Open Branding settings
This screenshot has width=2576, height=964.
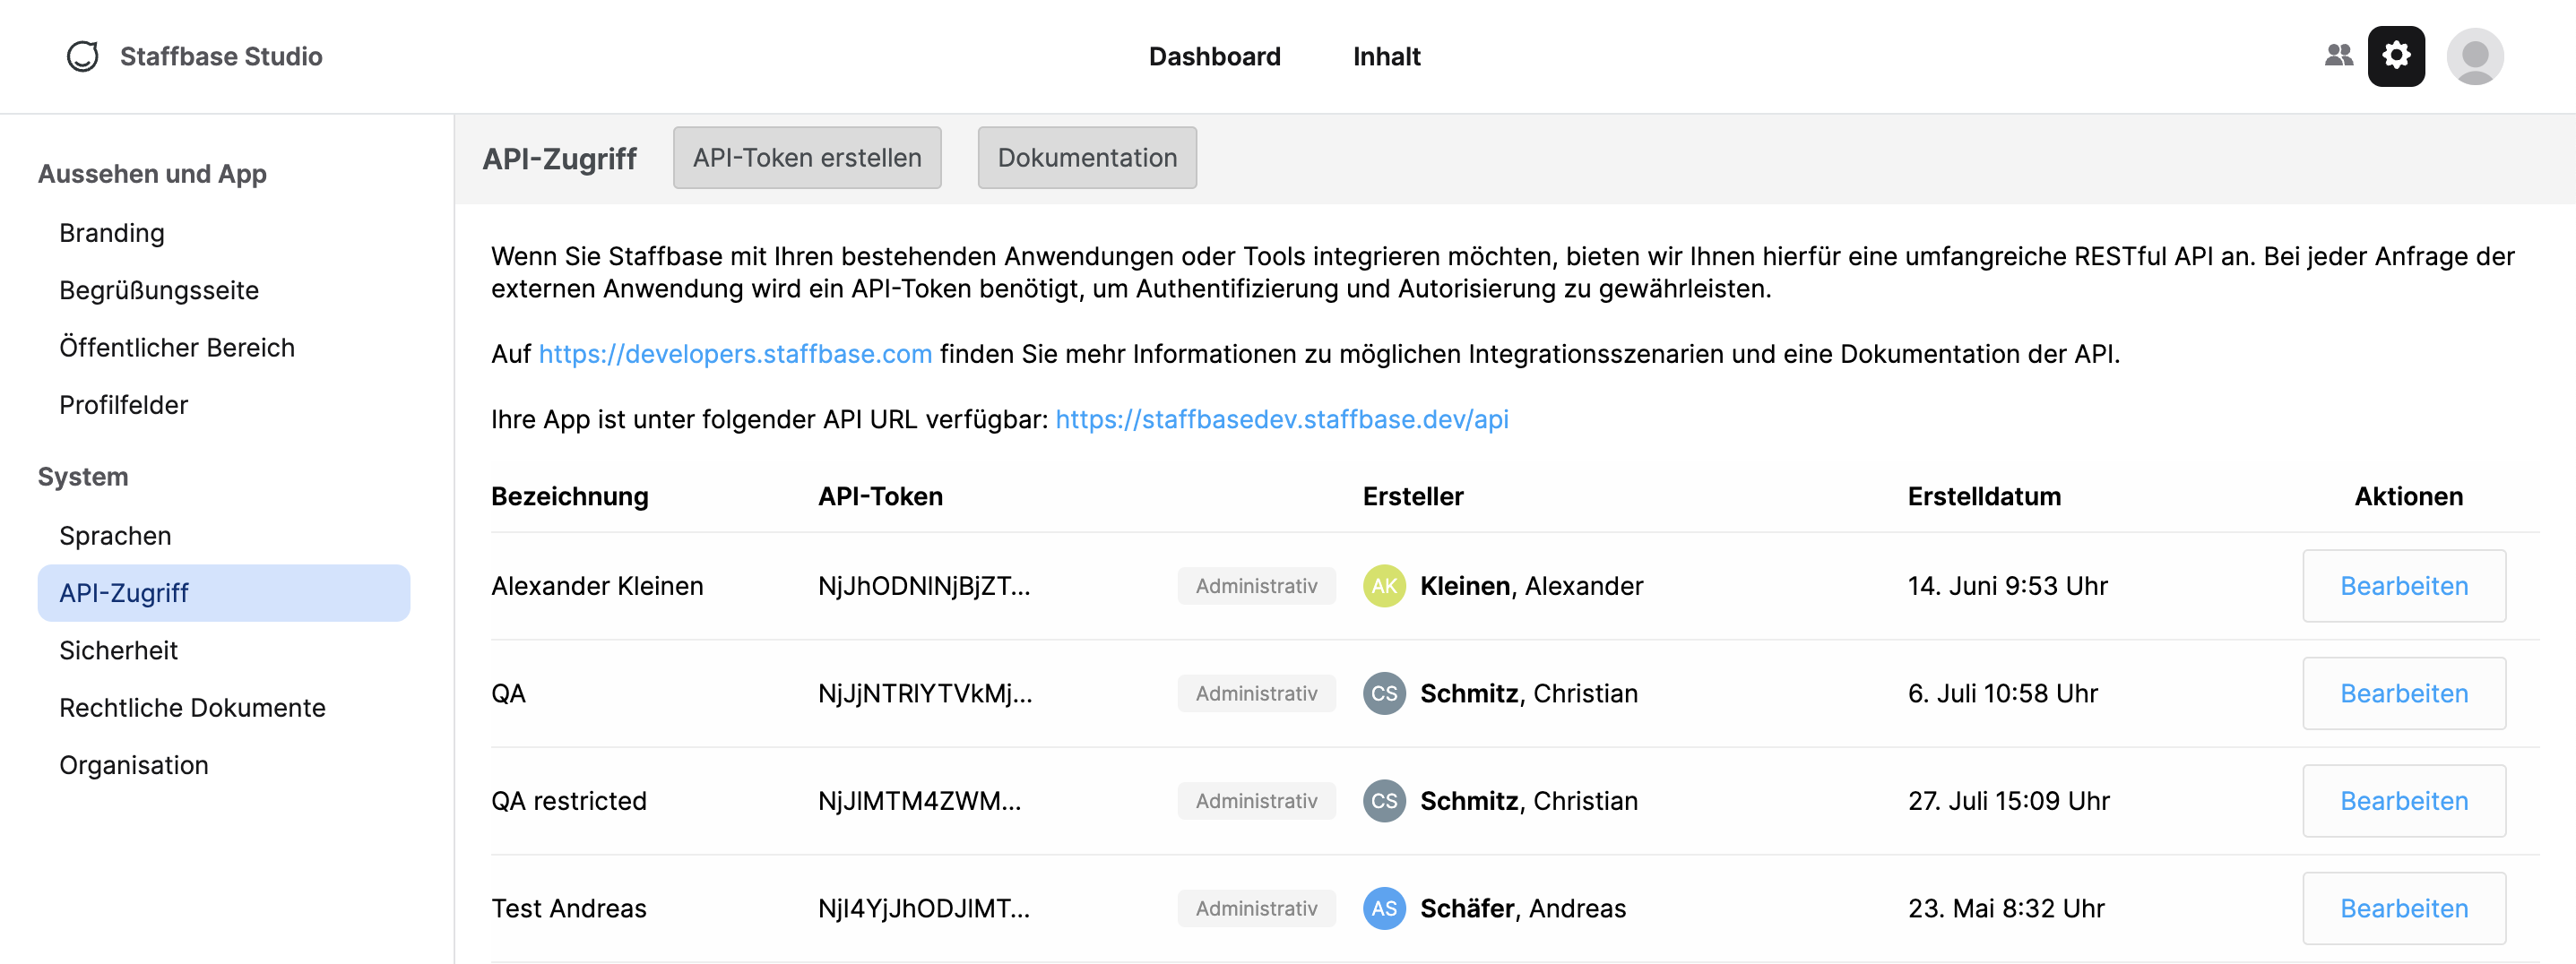tap(112, 233)
